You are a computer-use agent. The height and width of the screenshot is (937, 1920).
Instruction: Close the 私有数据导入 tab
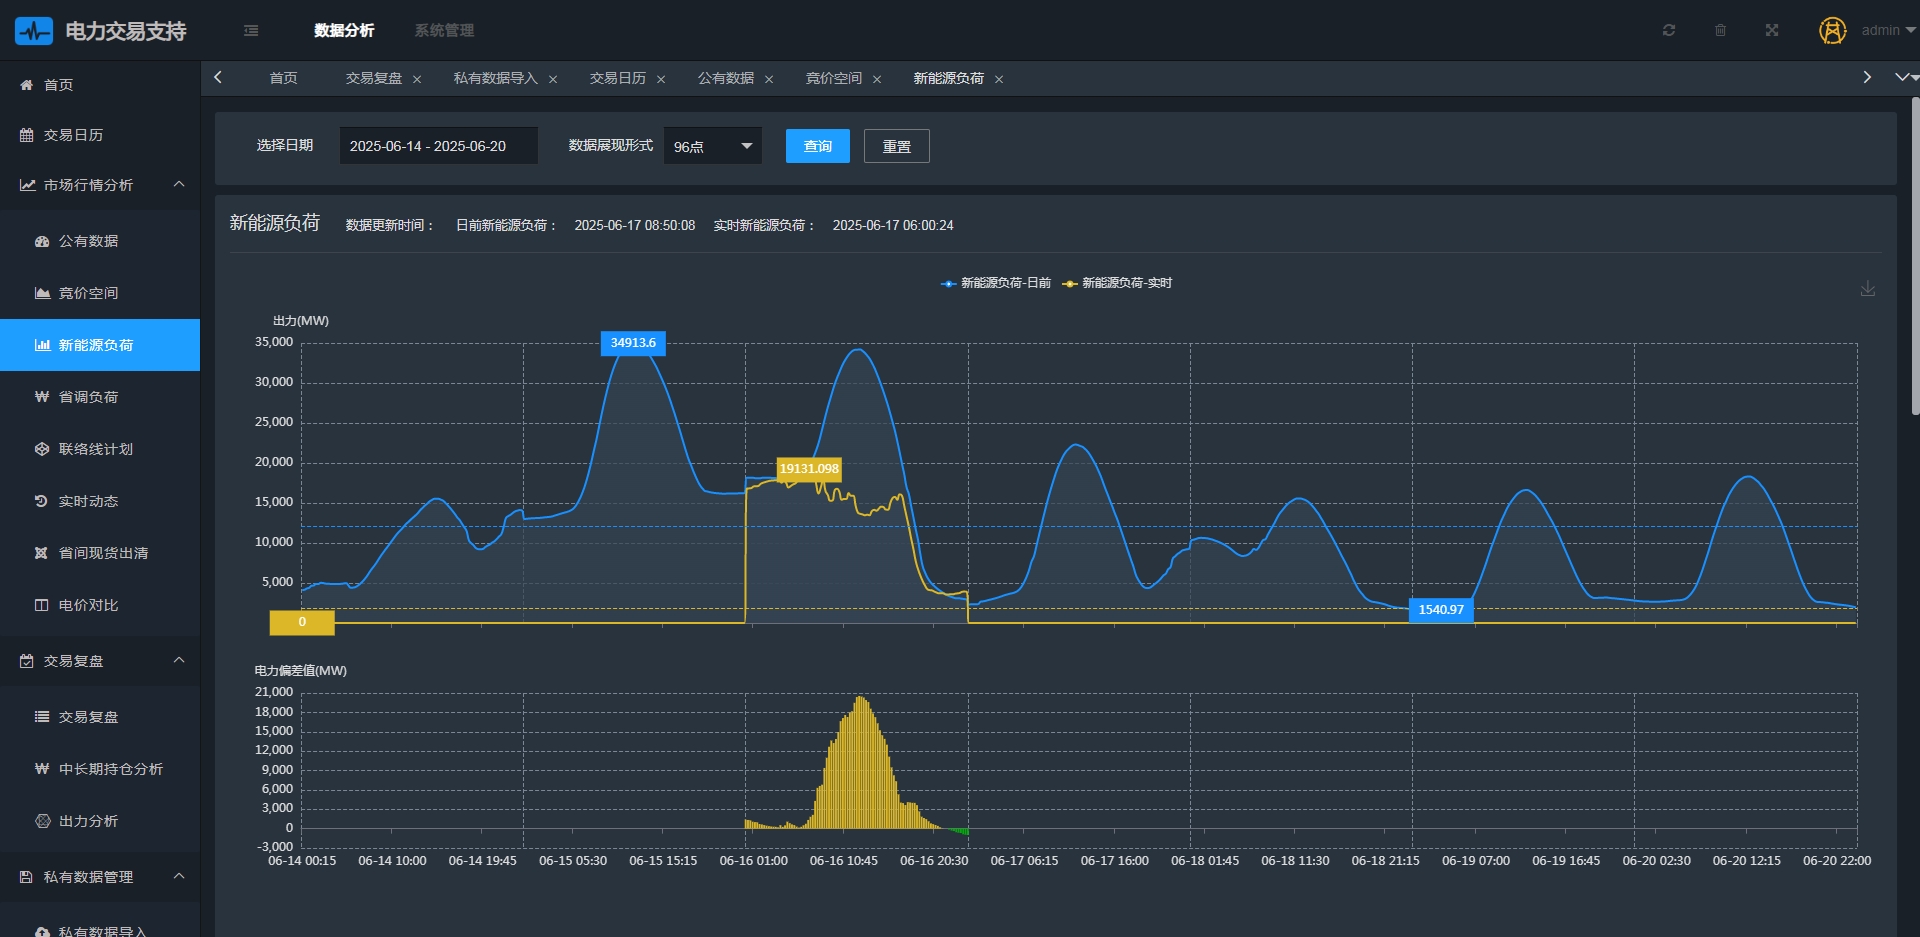(553, 79)
